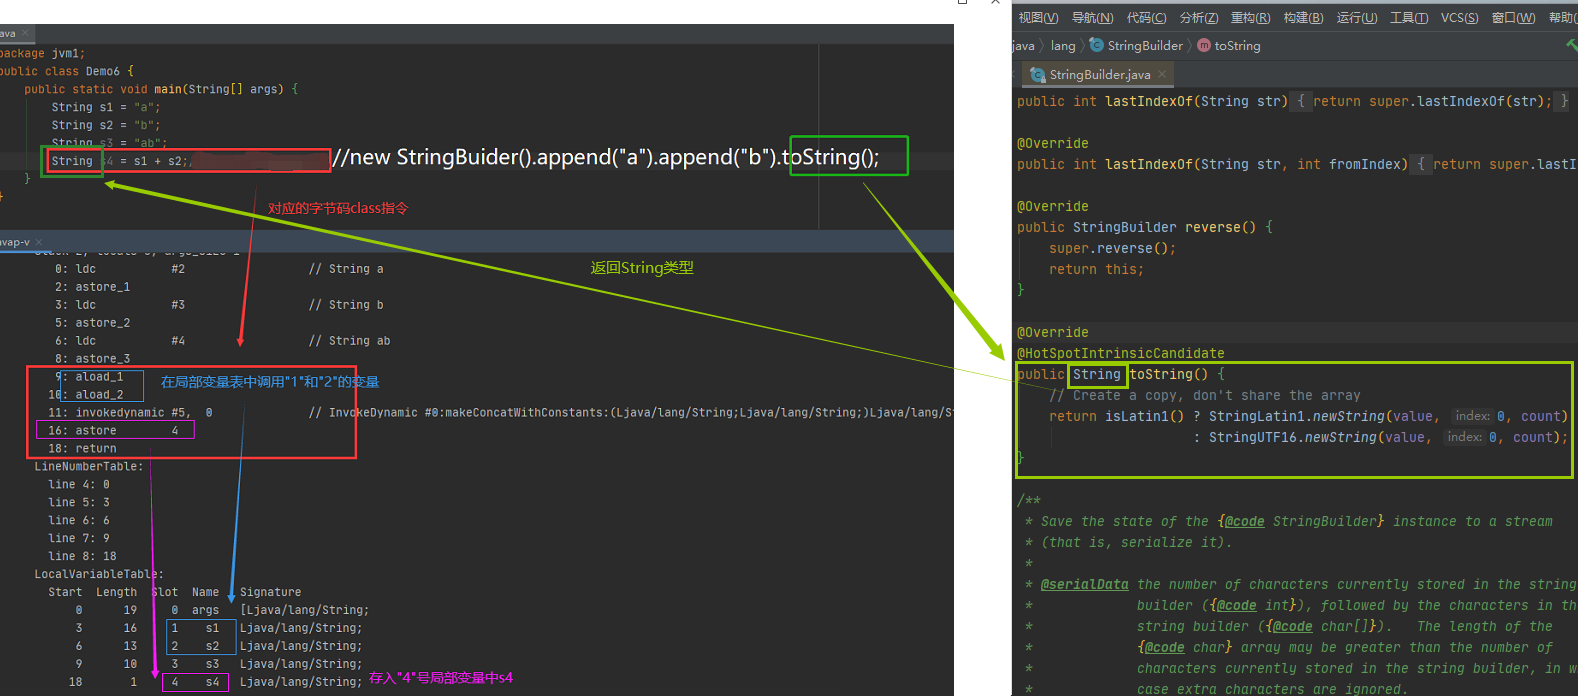Click the 'main' method name
This screenshot has width=1578, height=696.
[168, 89]
